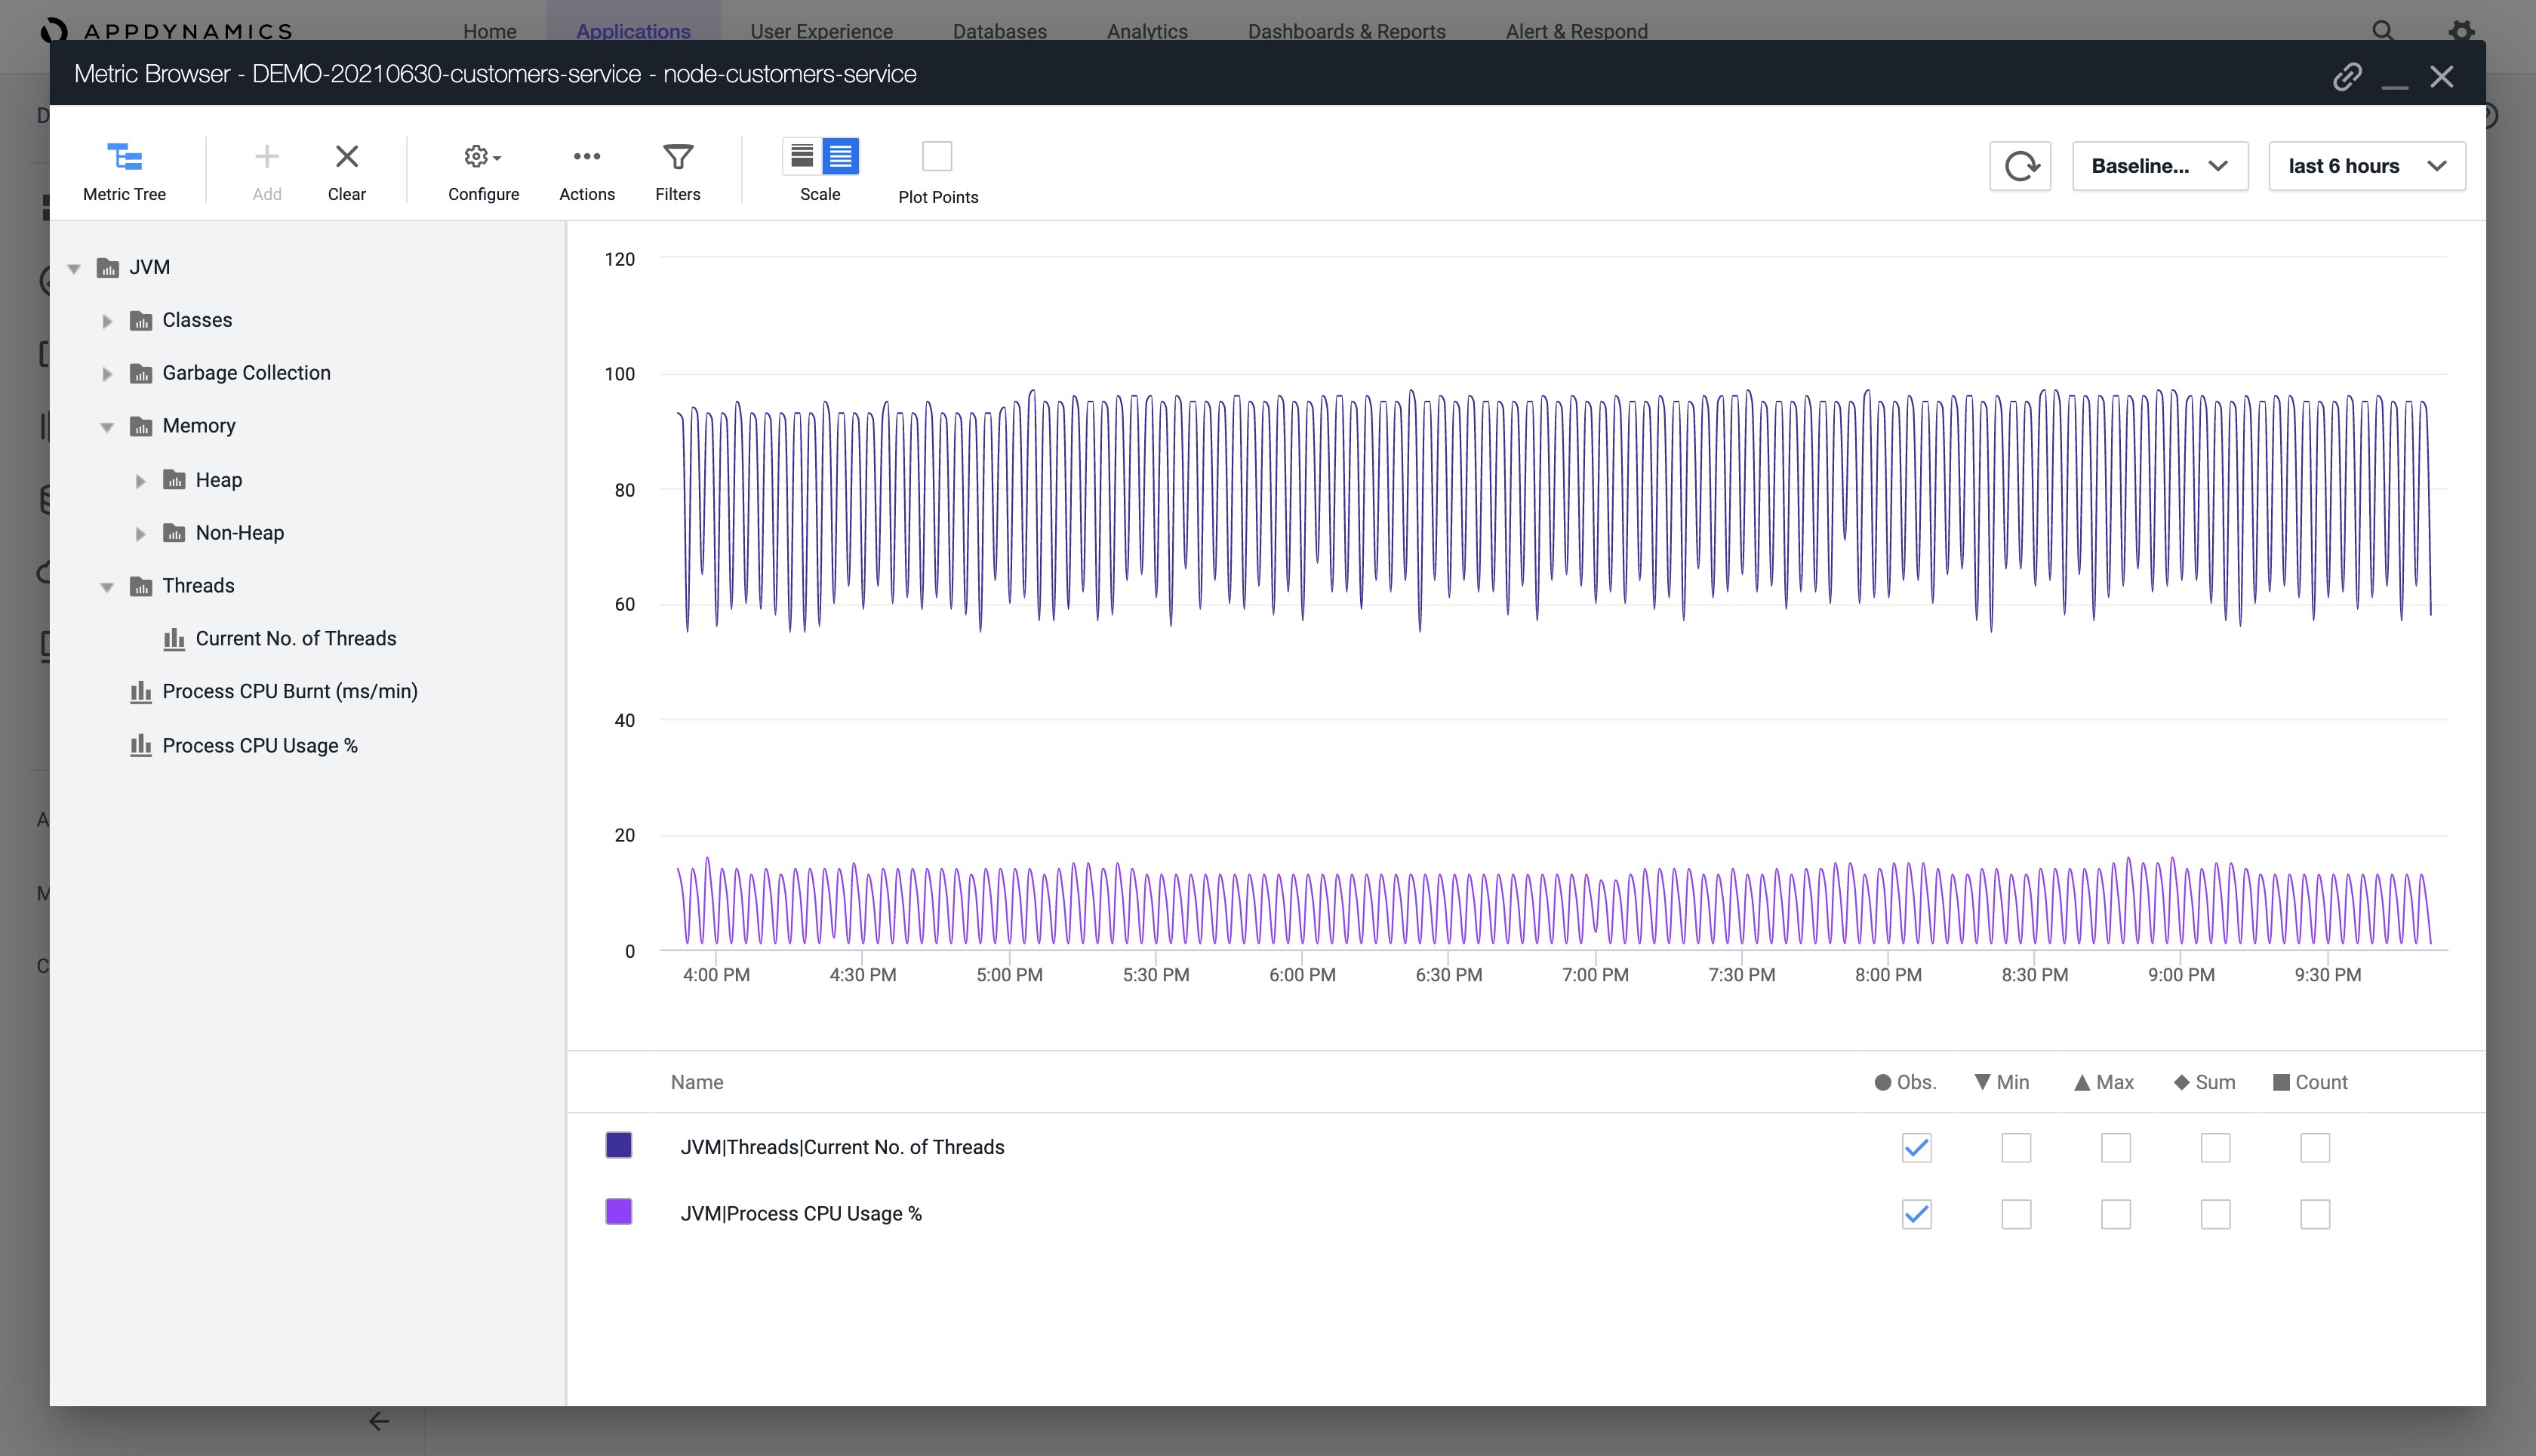Open the Actions ellipsis menu

click(586, 157)
